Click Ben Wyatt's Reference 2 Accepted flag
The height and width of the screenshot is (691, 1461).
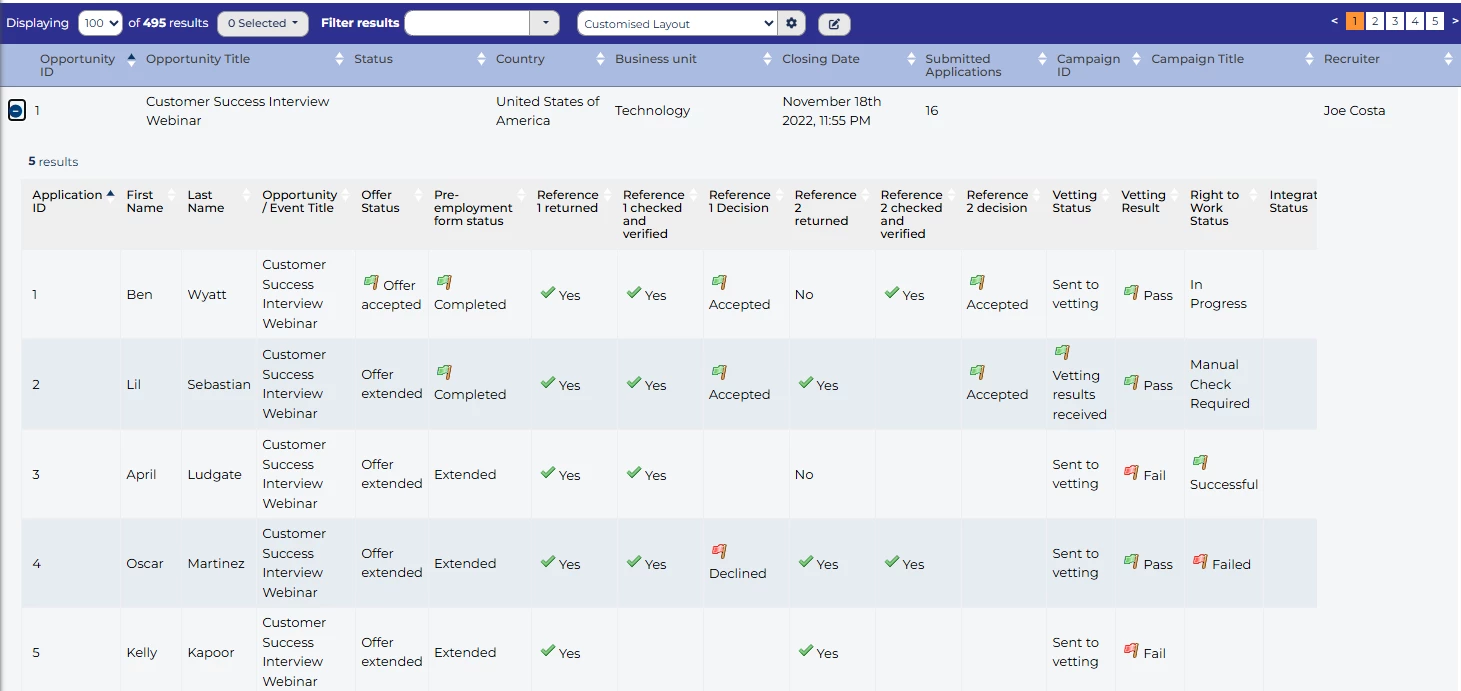pyautogui.click(x=977, y=283)
